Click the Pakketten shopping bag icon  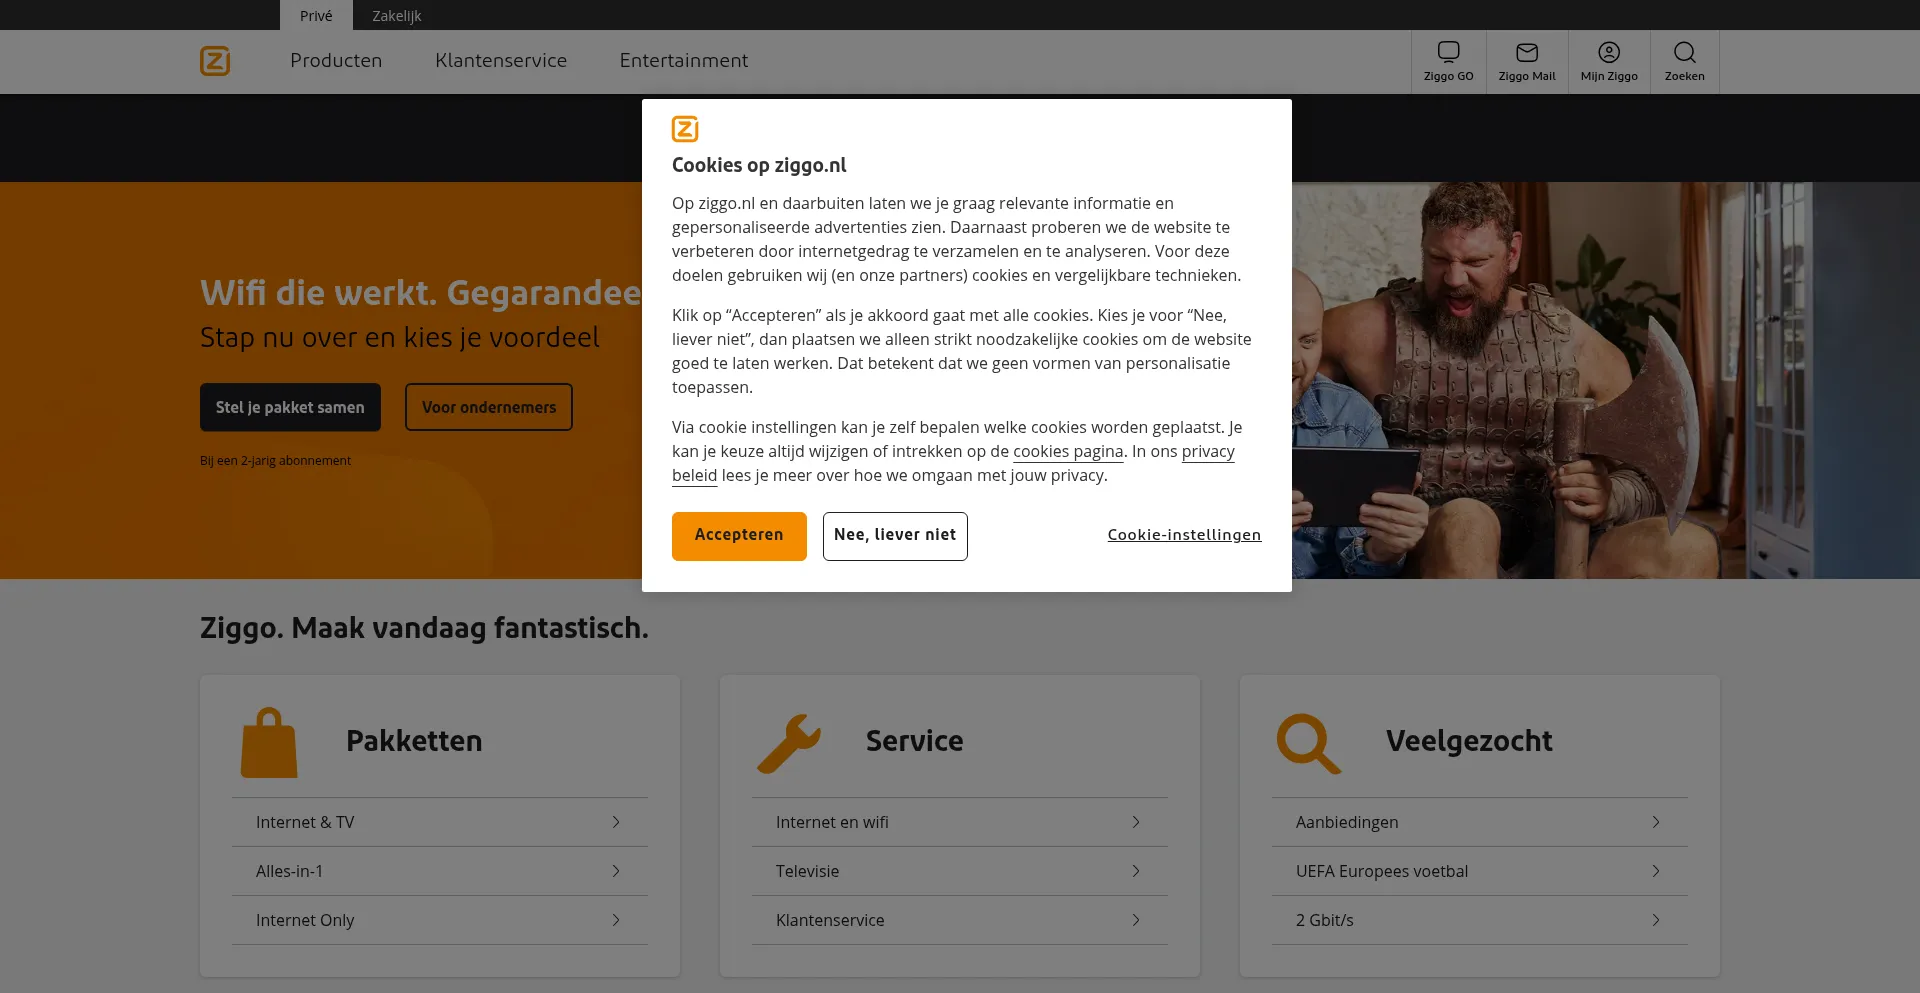click(x=269, y=743)
